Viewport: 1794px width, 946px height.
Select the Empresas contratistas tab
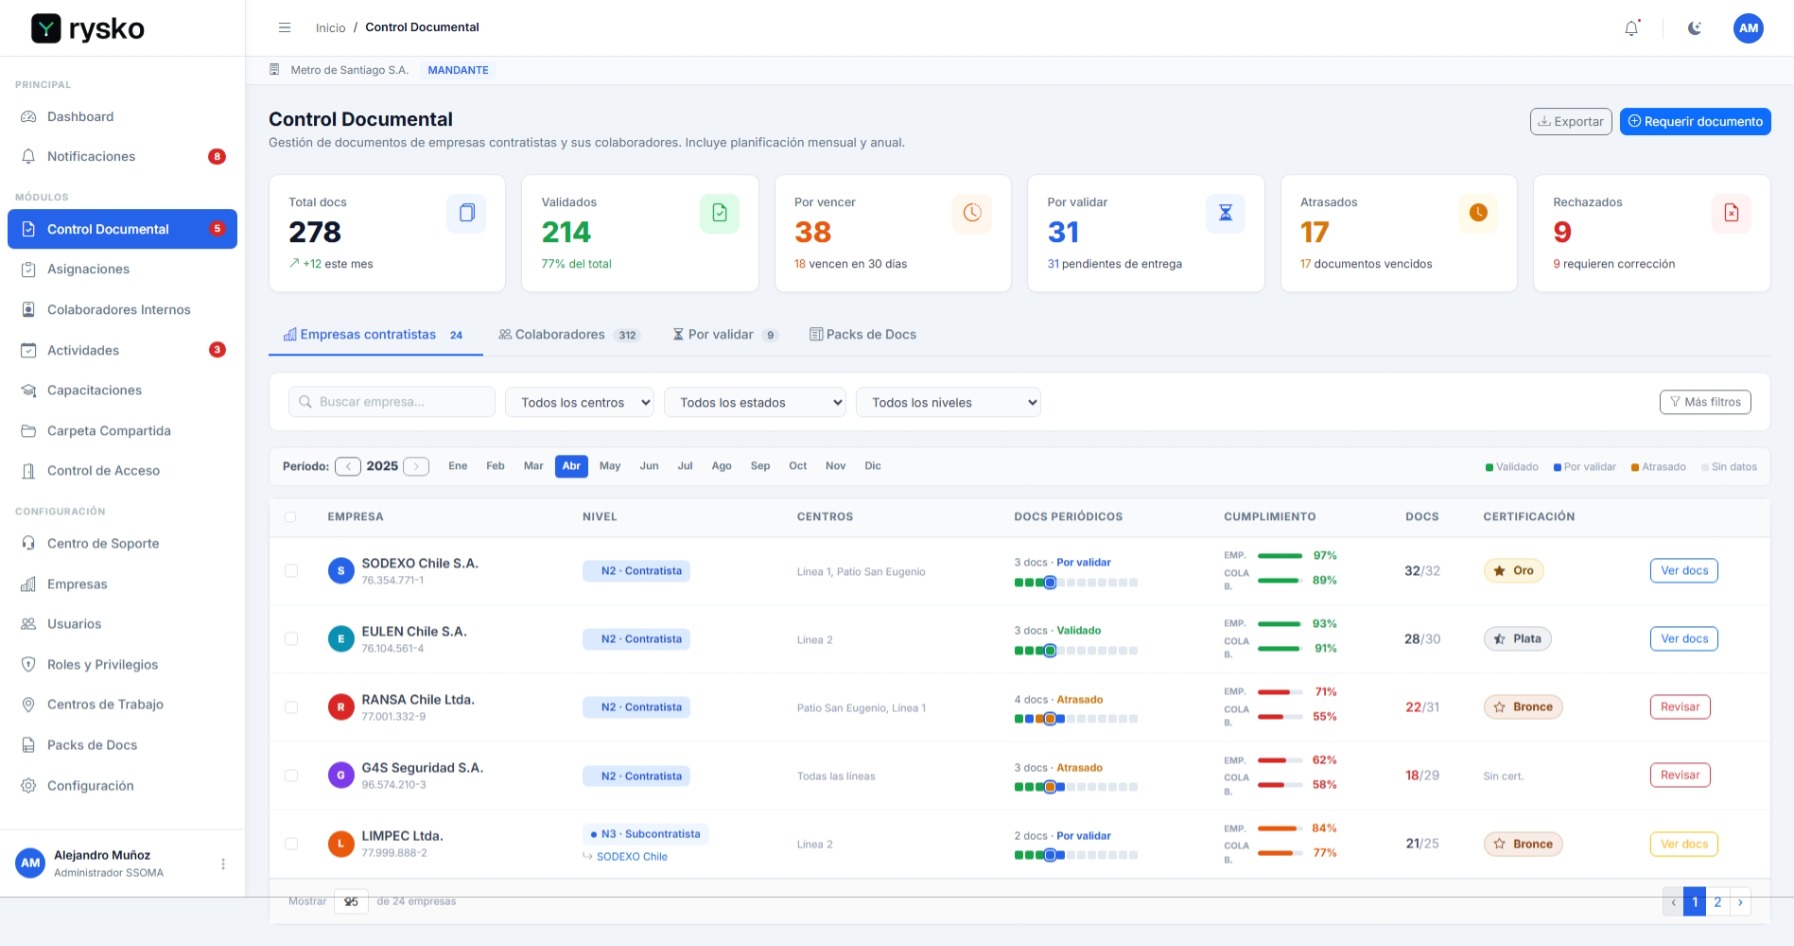pyautogui.click(x=375, y=335)
